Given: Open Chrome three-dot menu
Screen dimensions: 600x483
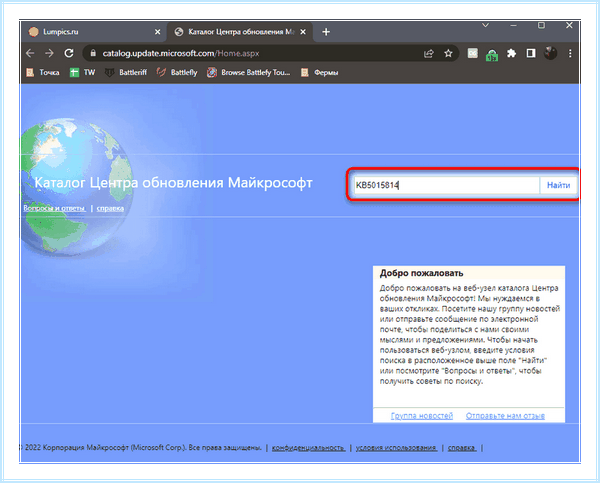Looking at the screenshot, I should pos(570,53).
